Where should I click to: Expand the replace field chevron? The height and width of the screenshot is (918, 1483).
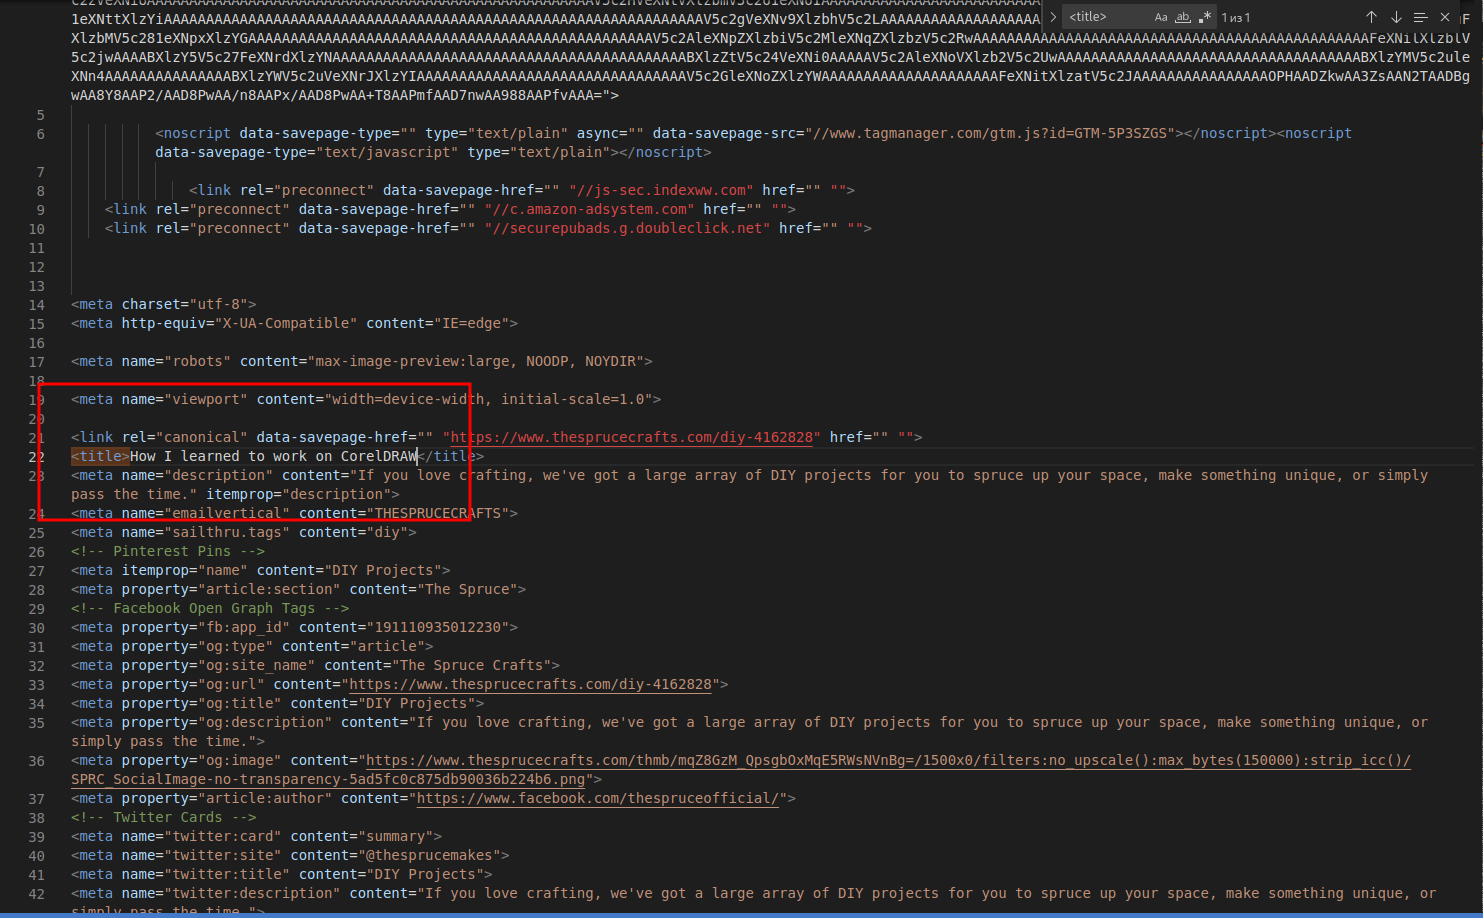(x=1053, y=17)
